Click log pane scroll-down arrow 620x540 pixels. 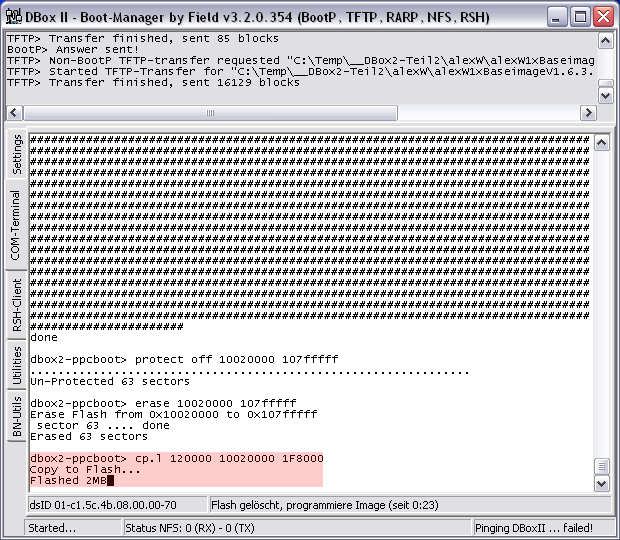click(x=605, y=96)
